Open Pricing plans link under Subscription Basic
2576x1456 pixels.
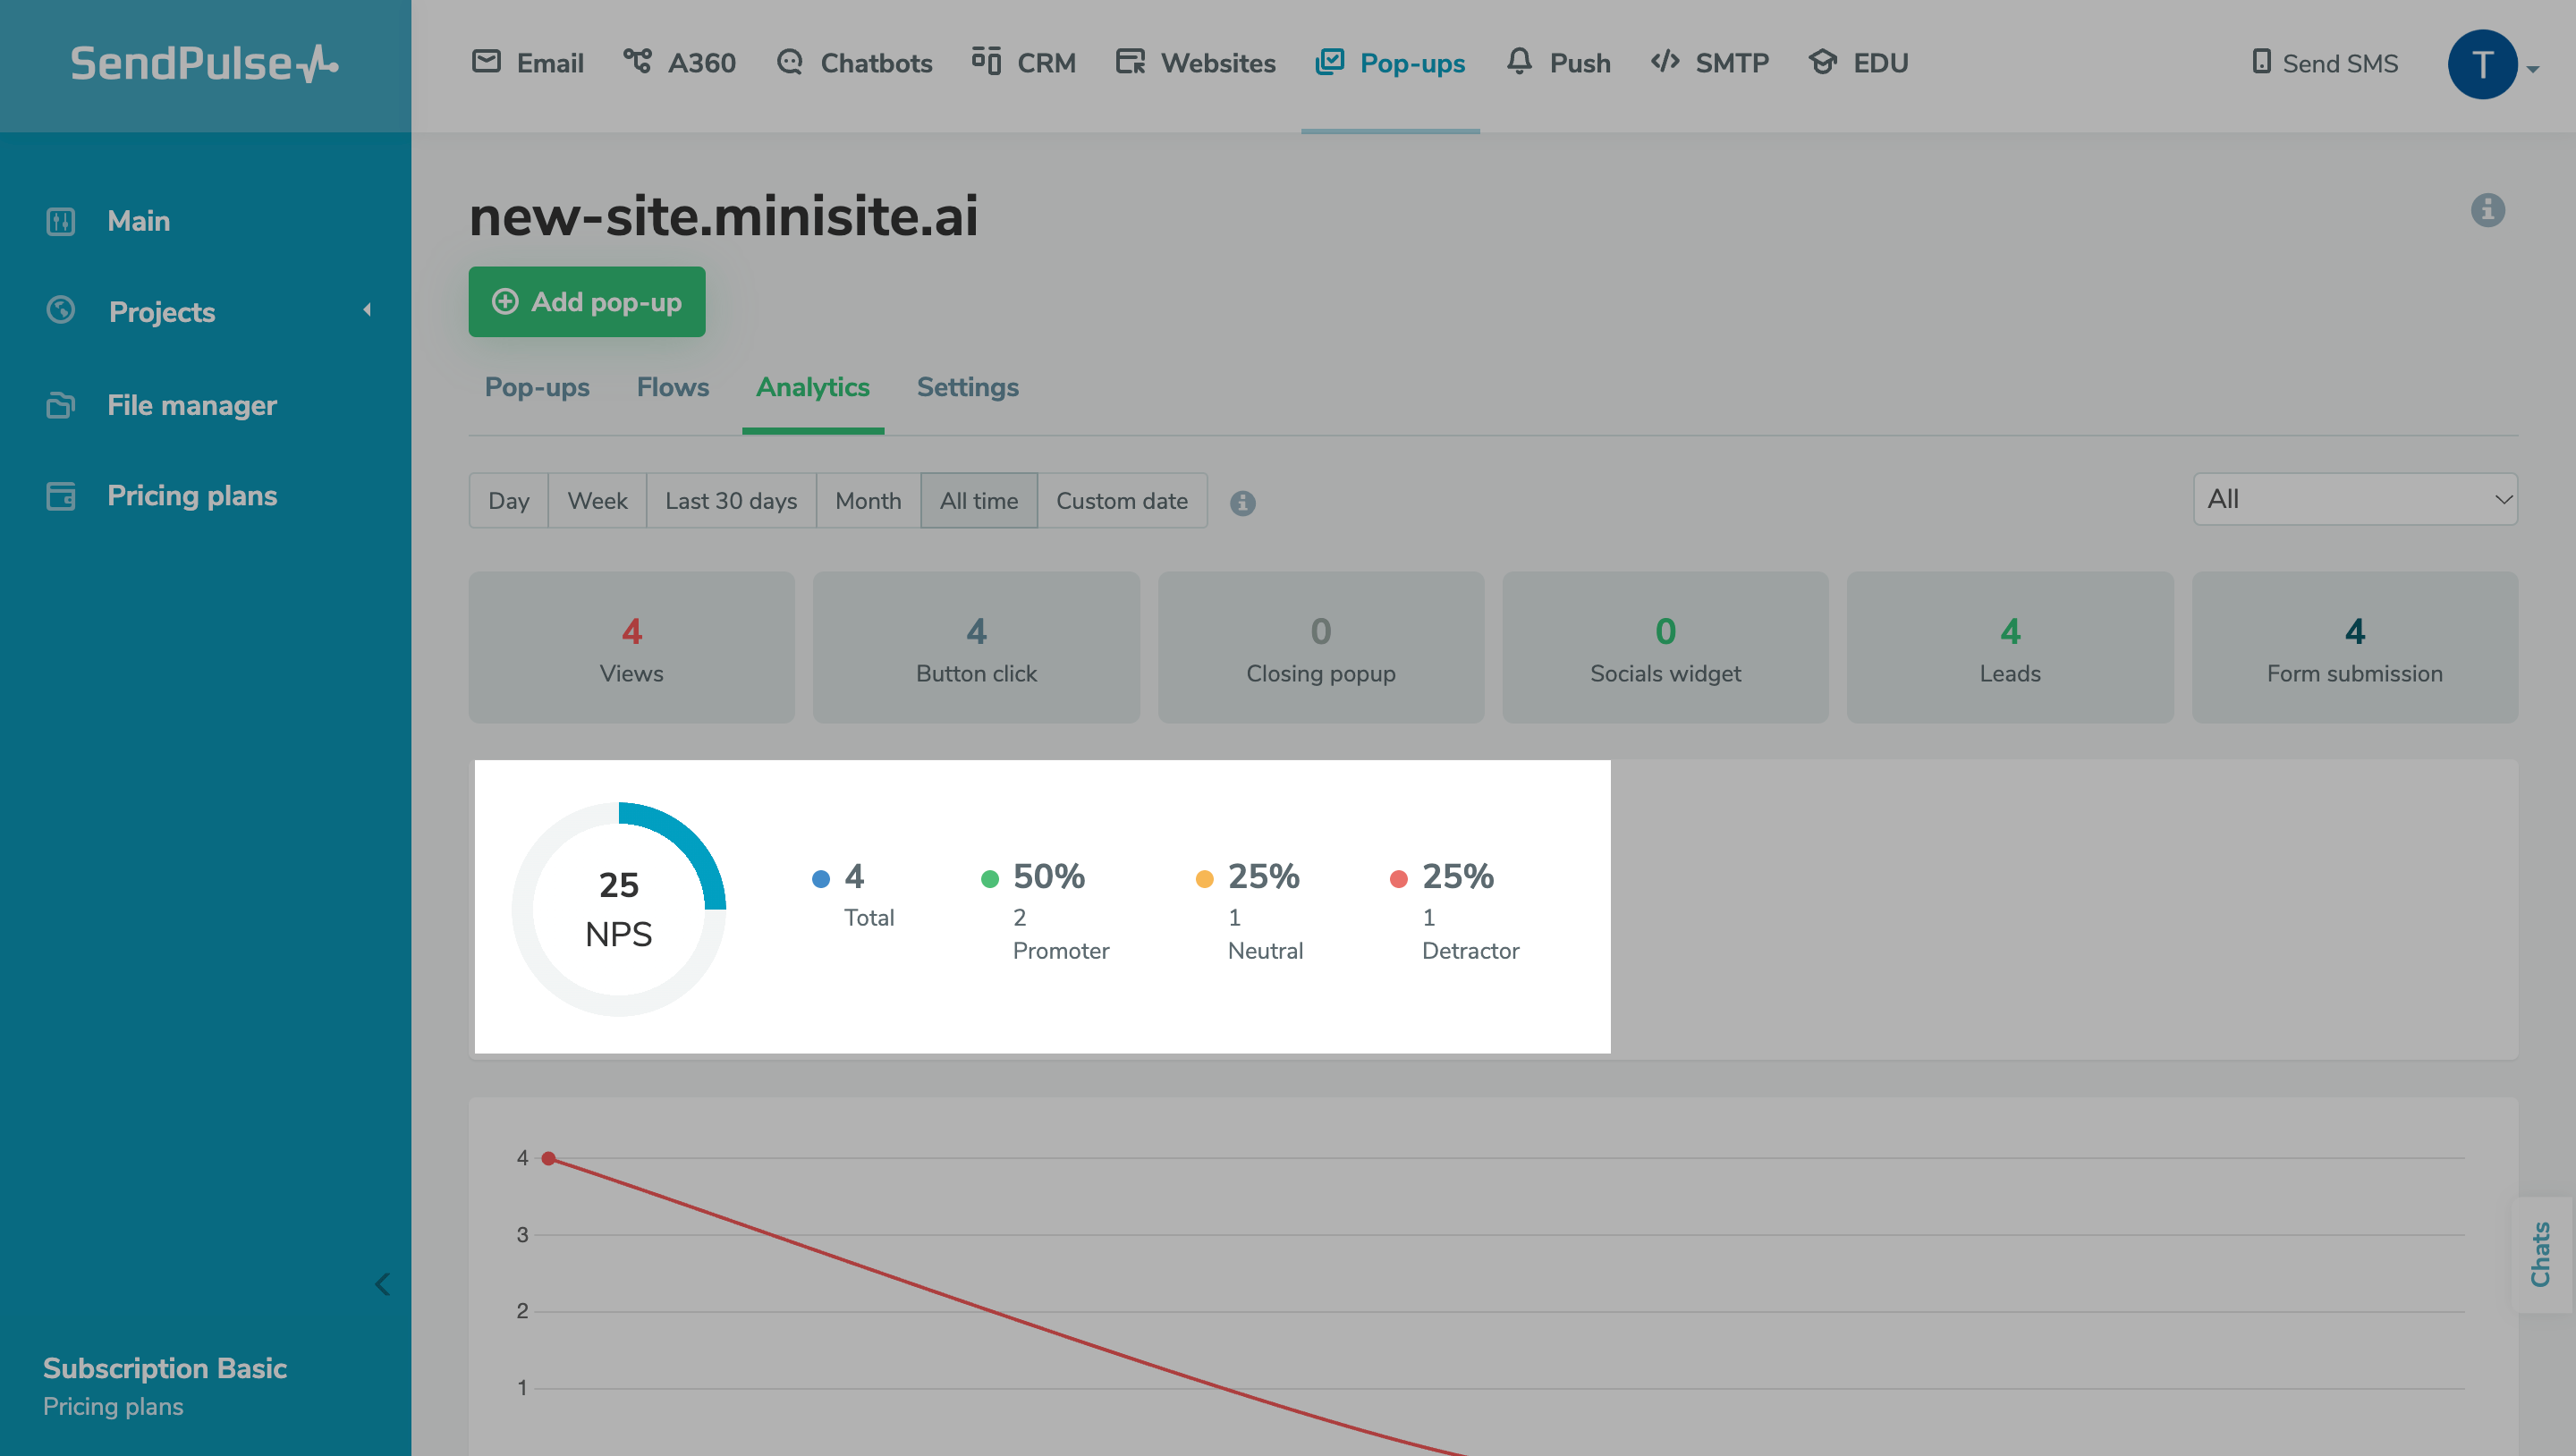point(113,1406)
